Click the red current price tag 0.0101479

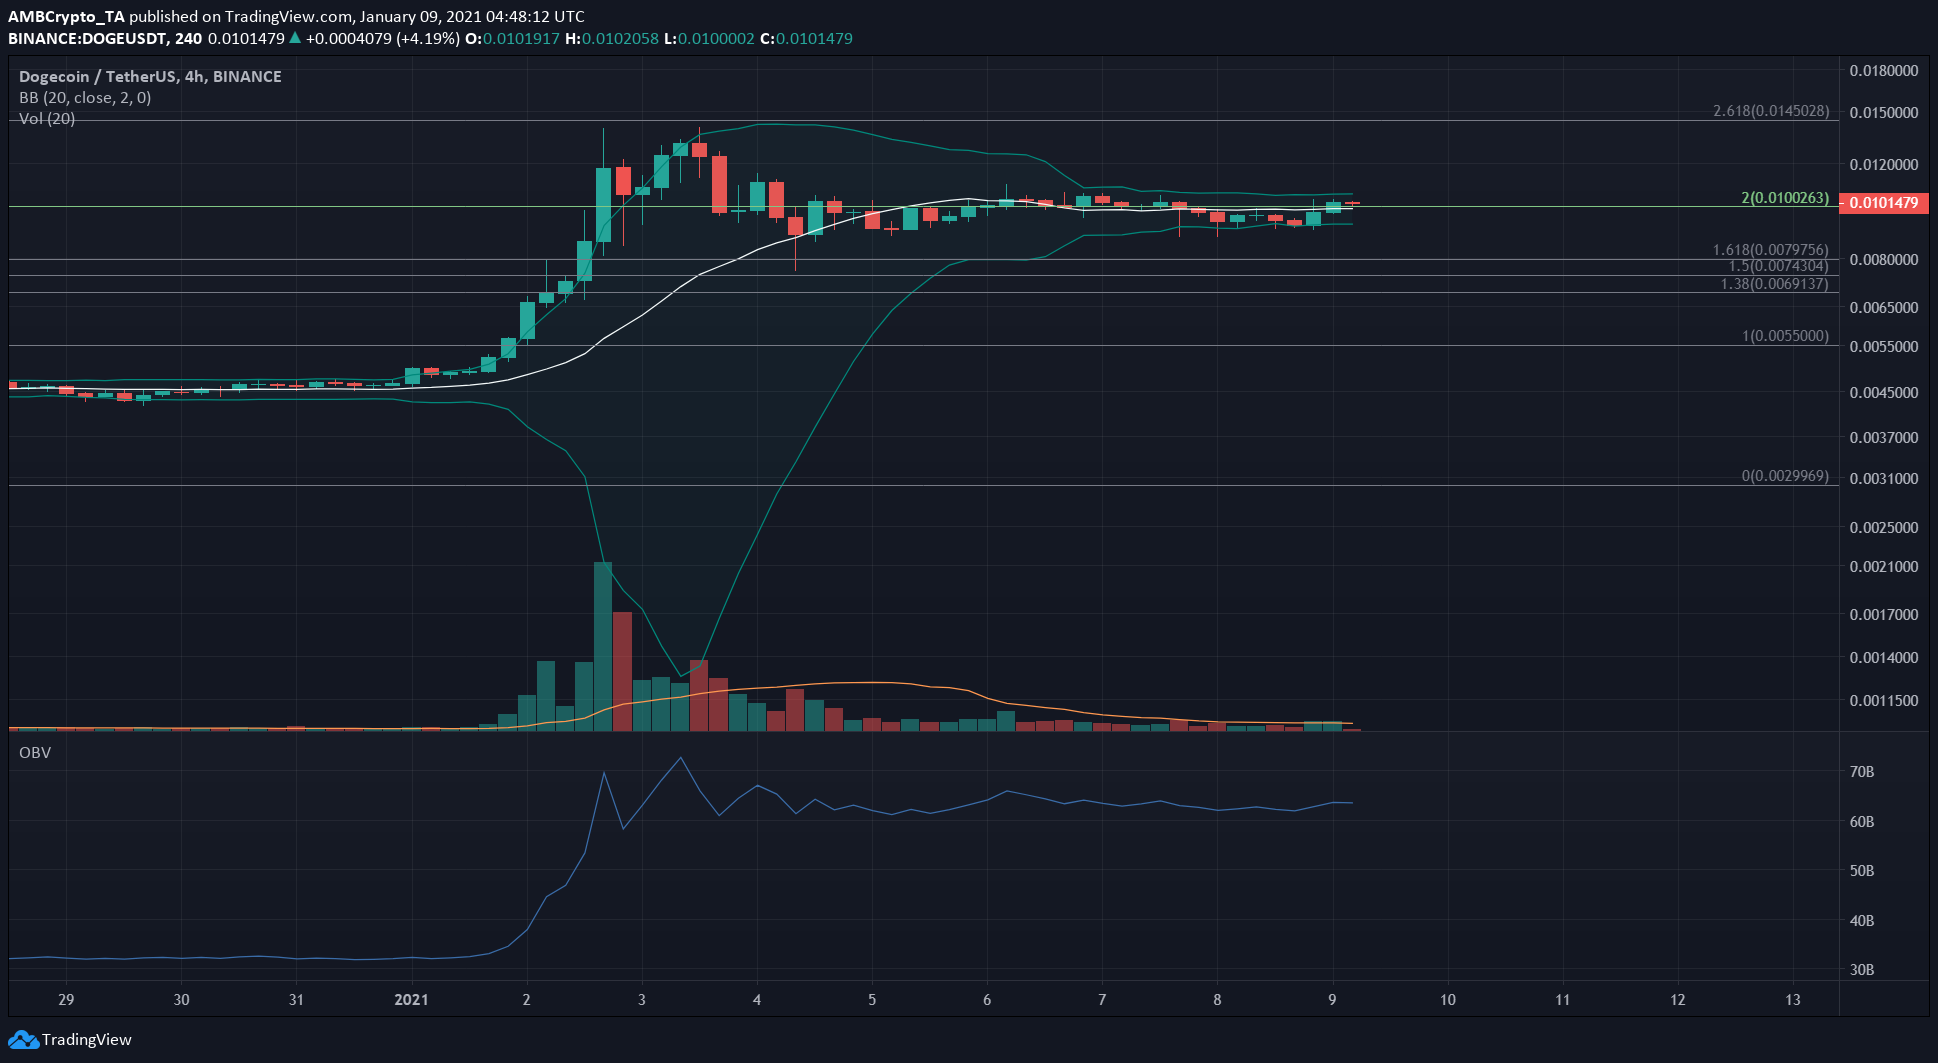pos(1883,203)
